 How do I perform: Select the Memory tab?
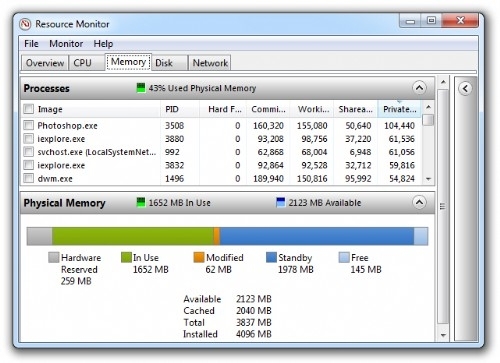128,62
